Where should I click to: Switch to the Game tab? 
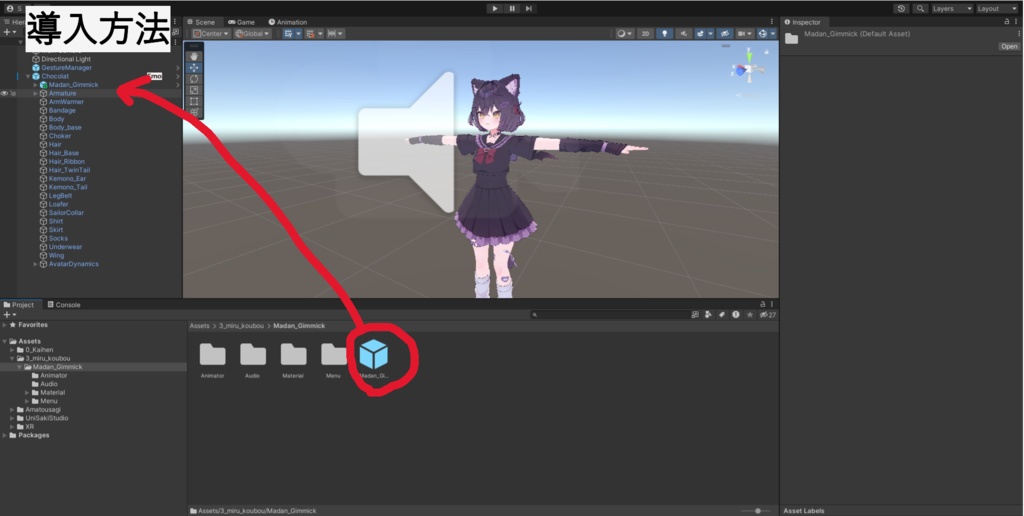241,22
